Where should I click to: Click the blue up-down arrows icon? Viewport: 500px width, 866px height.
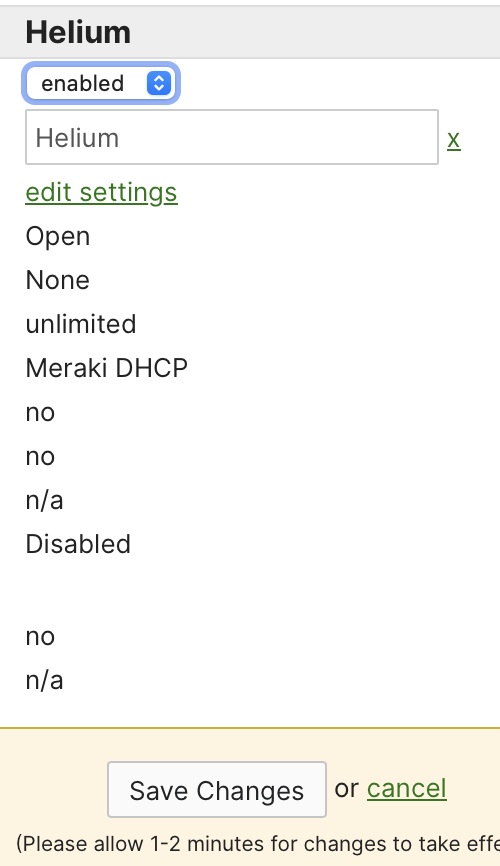pyautogui.click(x=159, y=83)
